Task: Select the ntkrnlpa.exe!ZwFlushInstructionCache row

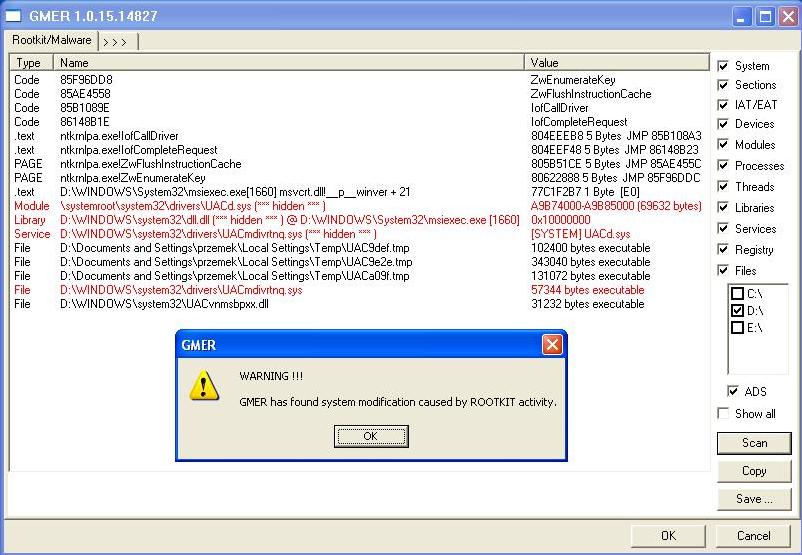Action: (359, 164)
